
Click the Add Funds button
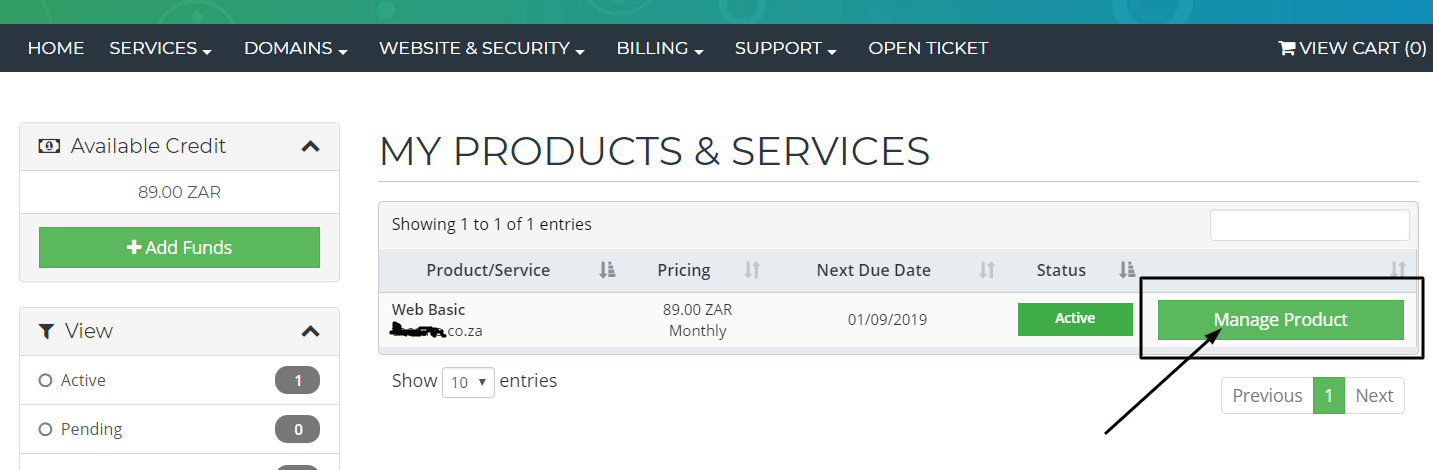click(180, 247)
